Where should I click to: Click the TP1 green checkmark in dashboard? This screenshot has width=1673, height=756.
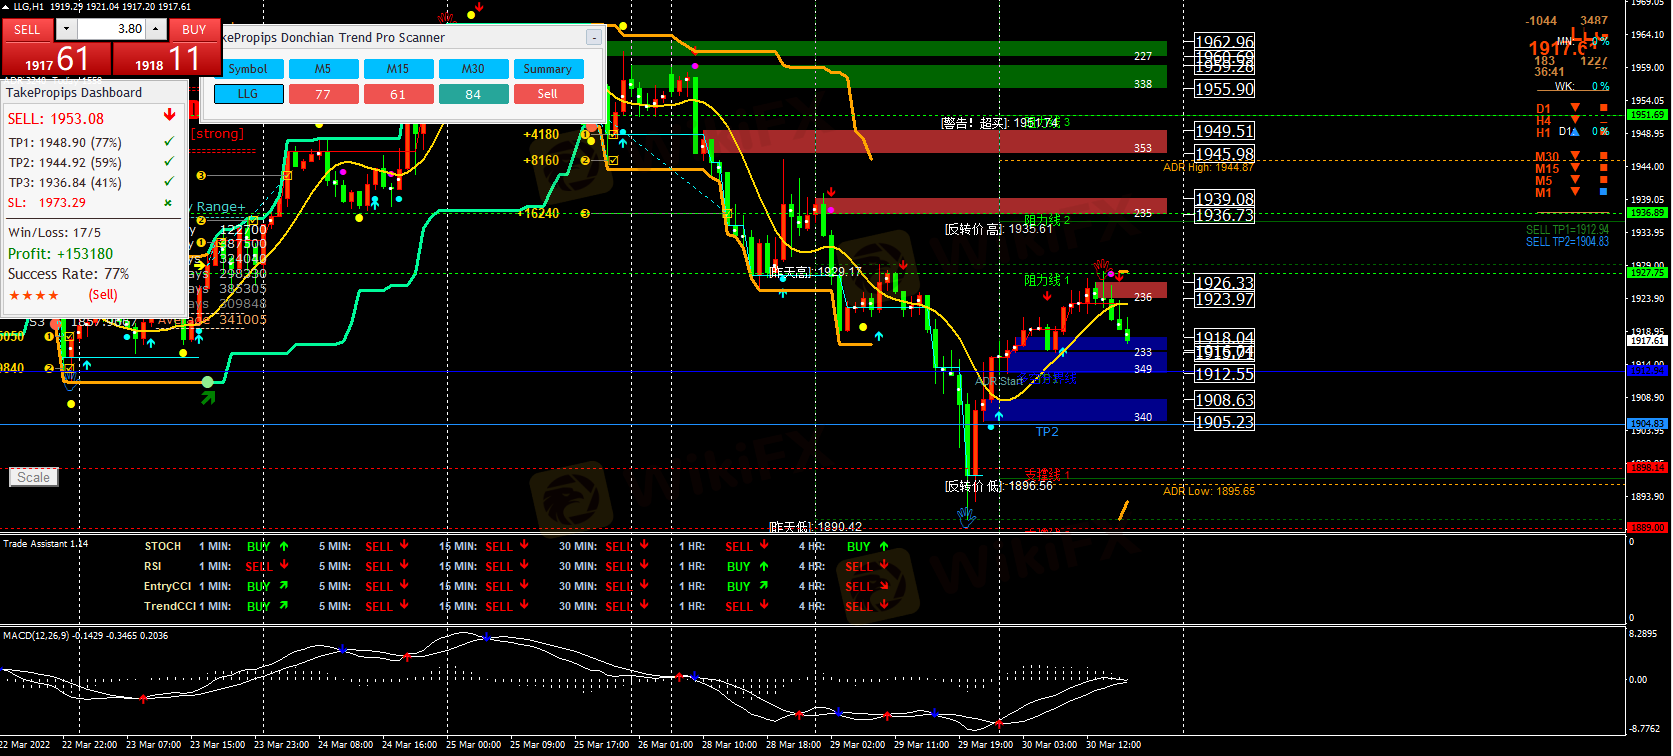[x=168, y=142]
